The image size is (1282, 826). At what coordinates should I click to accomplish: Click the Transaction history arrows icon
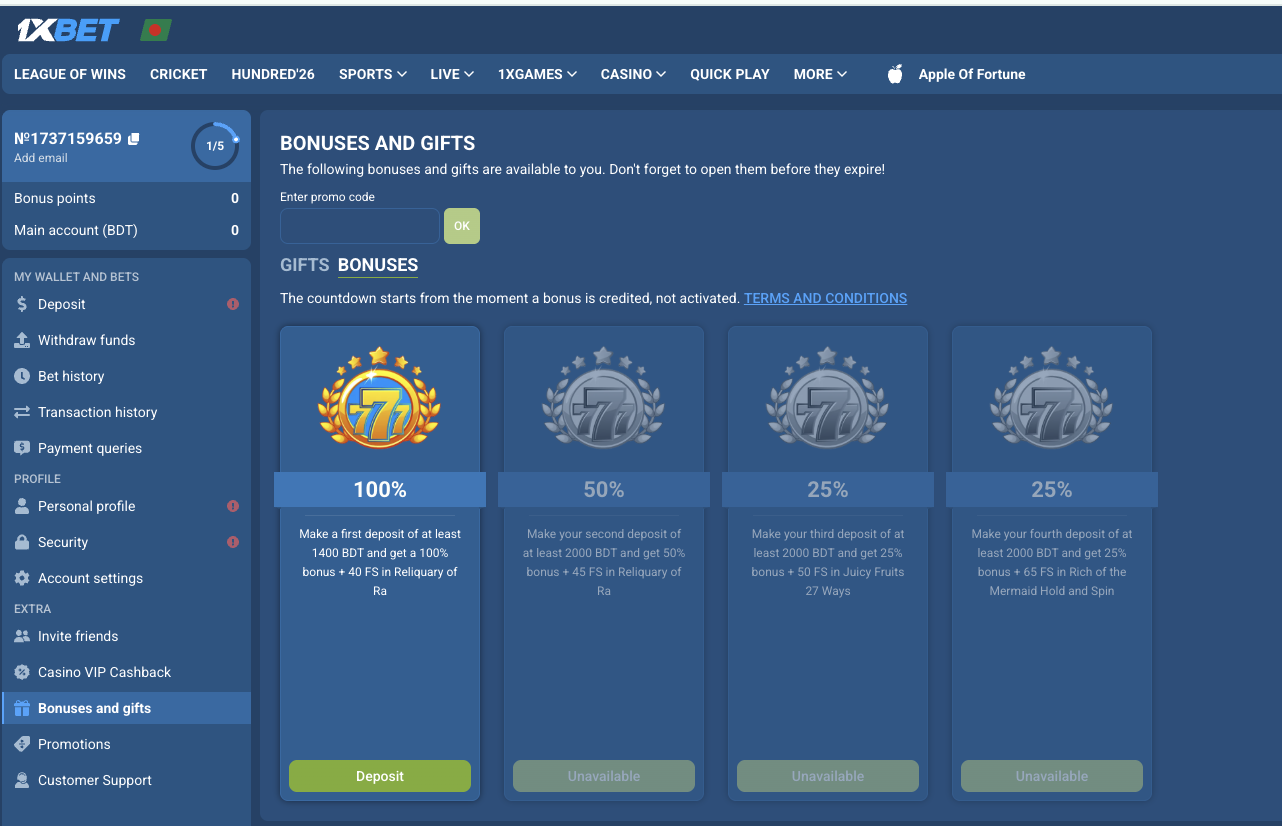22,412
